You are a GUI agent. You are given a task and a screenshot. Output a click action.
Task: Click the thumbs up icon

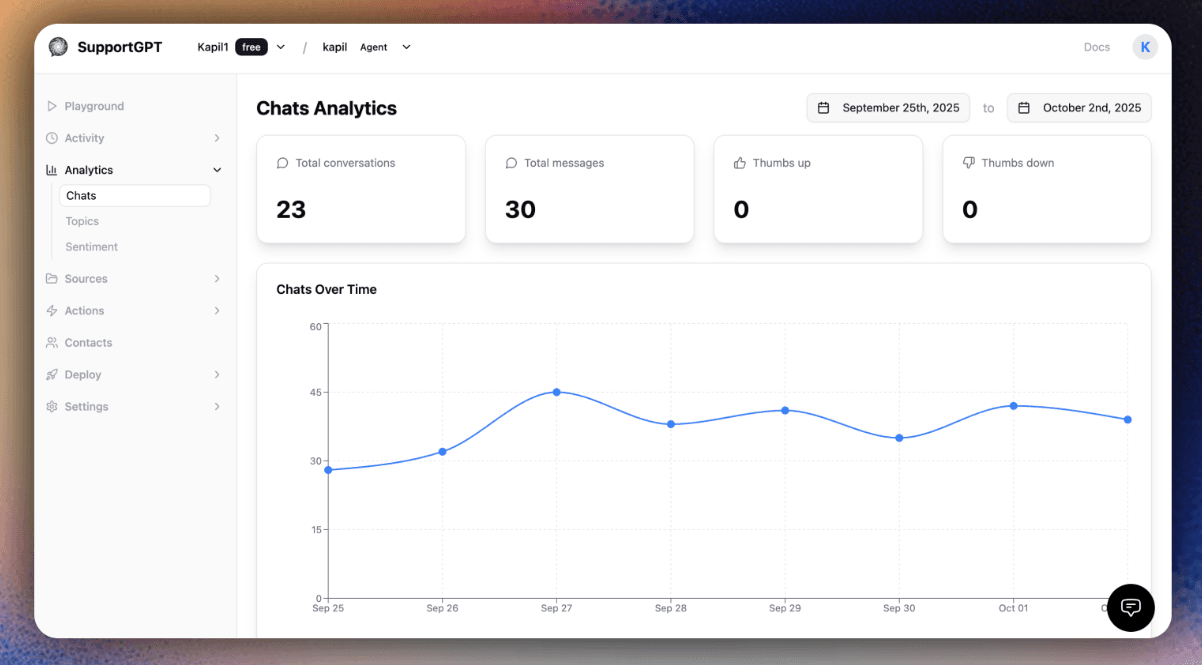[740, 163]
